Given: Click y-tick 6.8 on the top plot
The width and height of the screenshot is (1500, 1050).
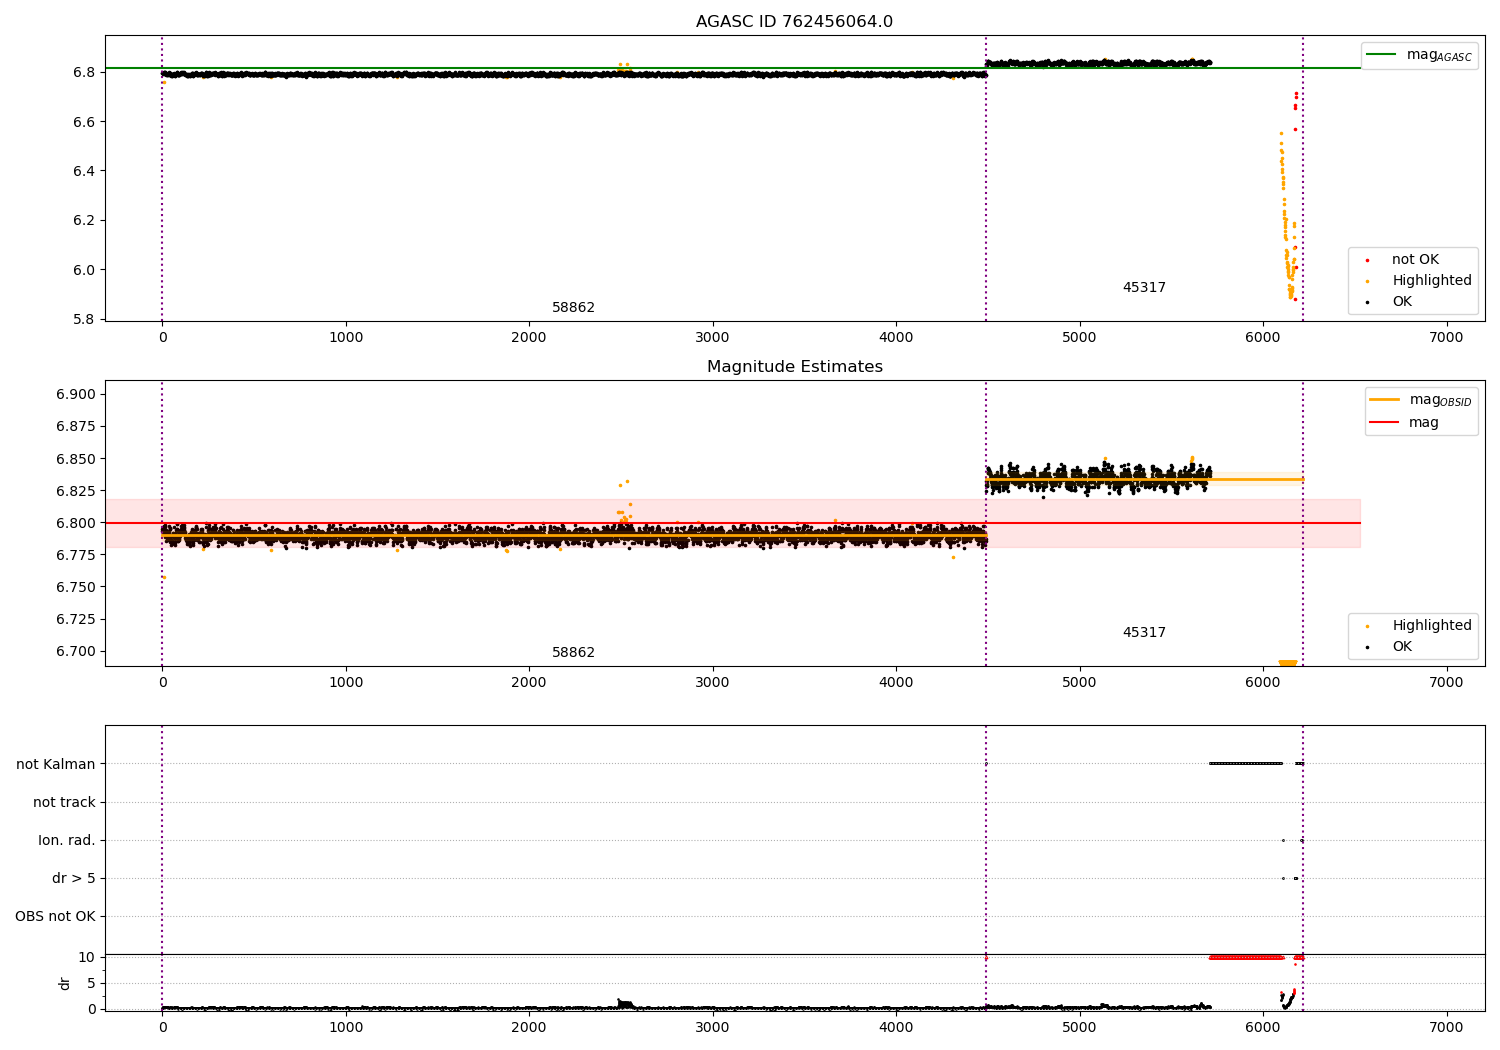Looking at the screenshot, I should point(84,73).
